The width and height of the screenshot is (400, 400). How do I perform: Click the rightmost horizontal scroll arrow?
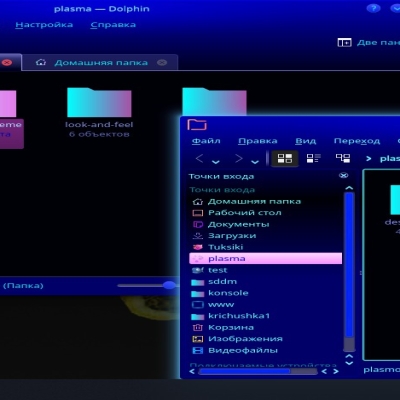(x=336, y=371)
